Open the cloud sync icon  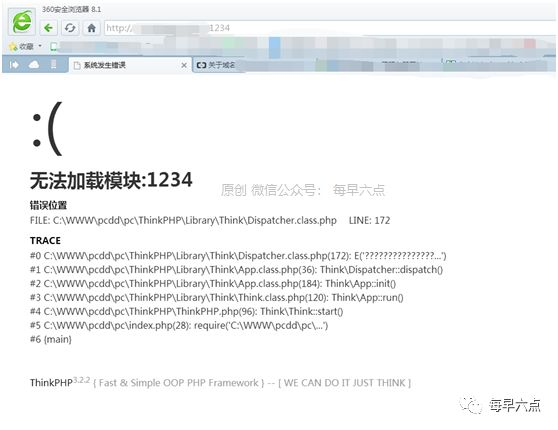coord(34,65)
